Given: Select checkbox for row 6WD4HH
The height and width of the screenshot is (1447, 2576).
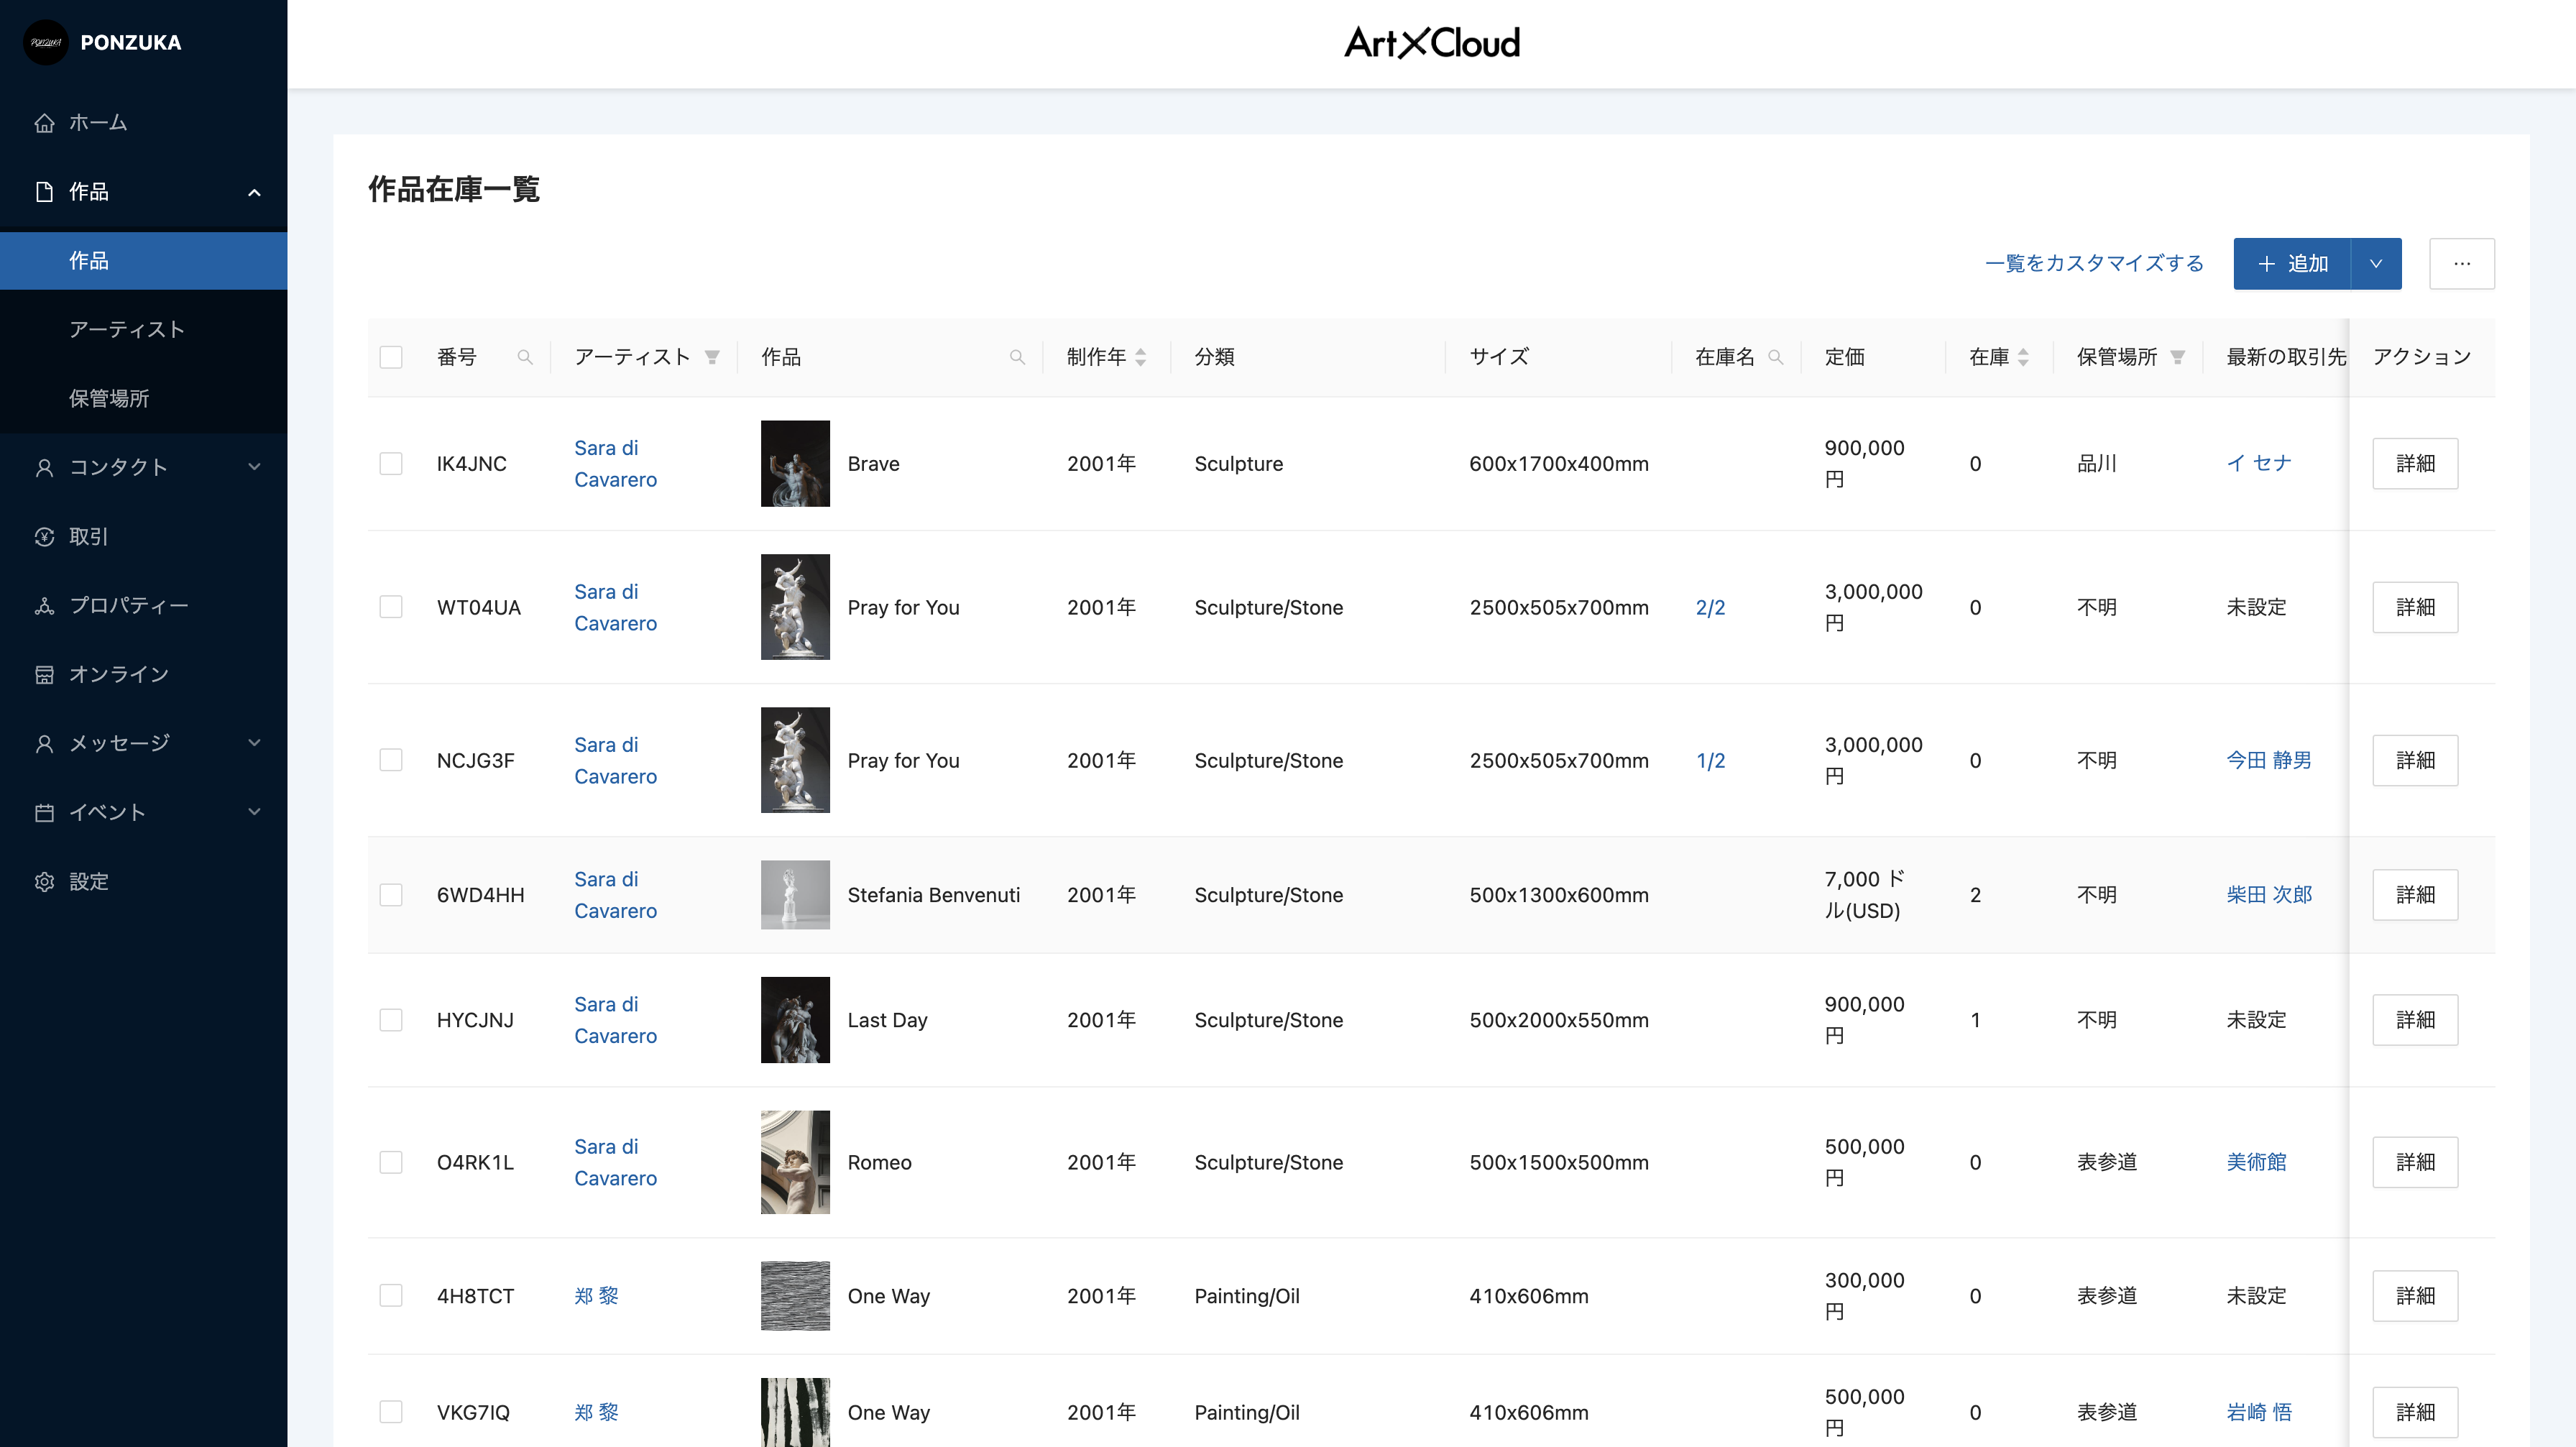Looking at the screenshot, I should click(391, 895).
